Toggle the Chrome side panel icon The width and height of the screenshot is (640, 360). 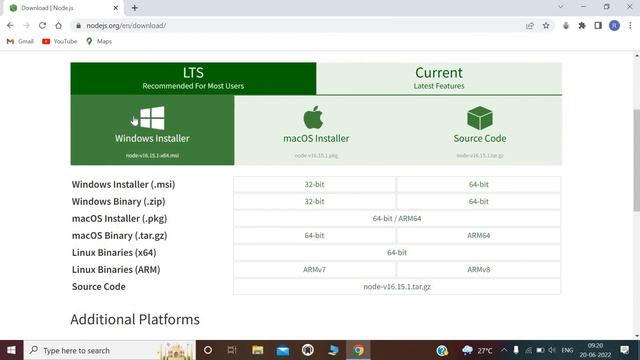pos(598,25)
